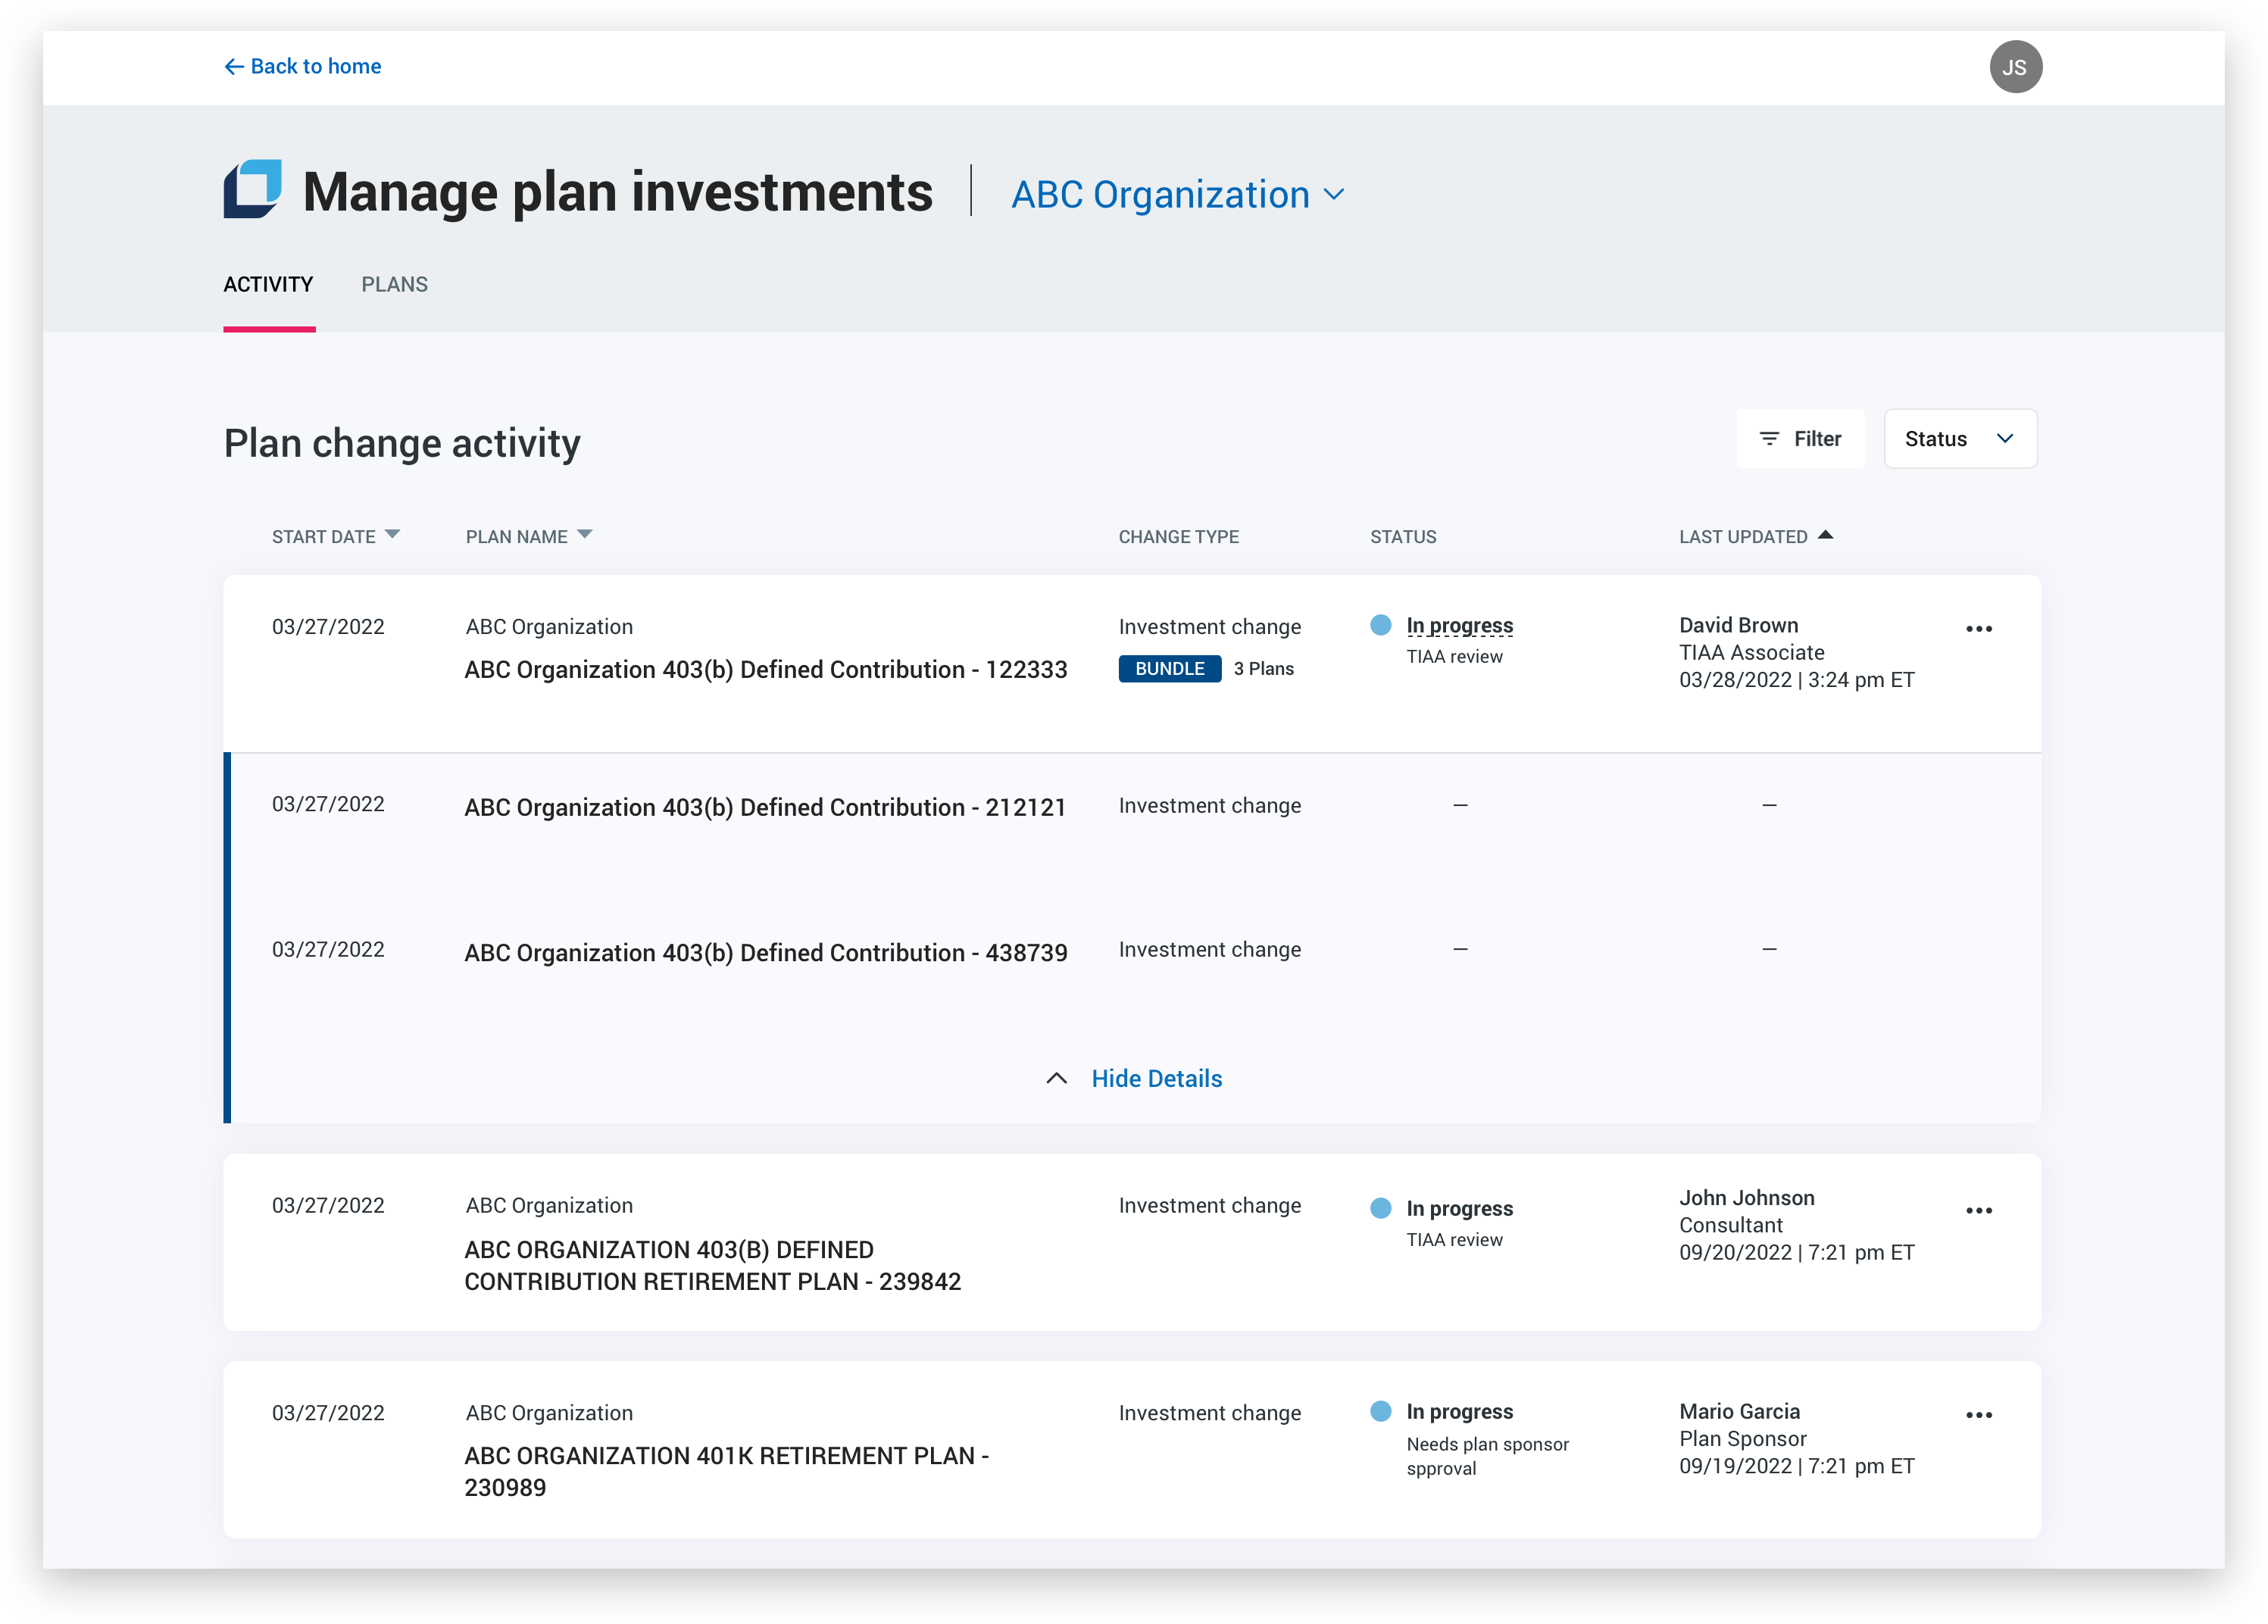The width and height of the screenshot is (2268, 1624).
Task: Click Plan Sponsor role text
Action: pyautogui.click(x=1742, y=1438)
